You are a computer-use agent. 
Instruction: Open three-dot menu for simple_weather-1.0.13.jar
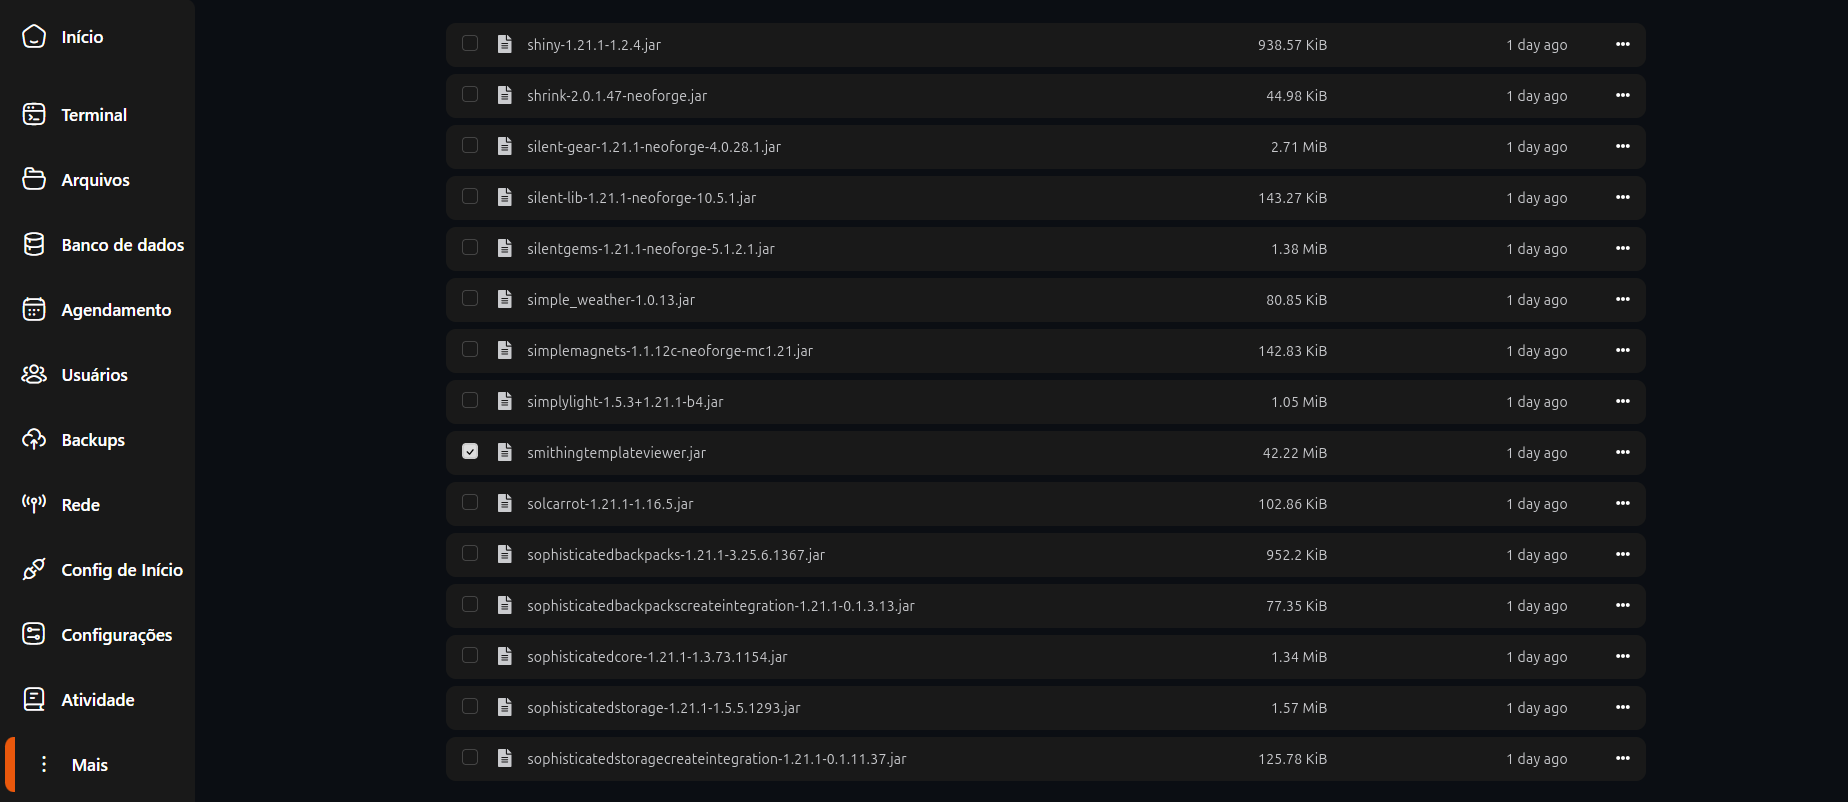[x=1622, y=300]
